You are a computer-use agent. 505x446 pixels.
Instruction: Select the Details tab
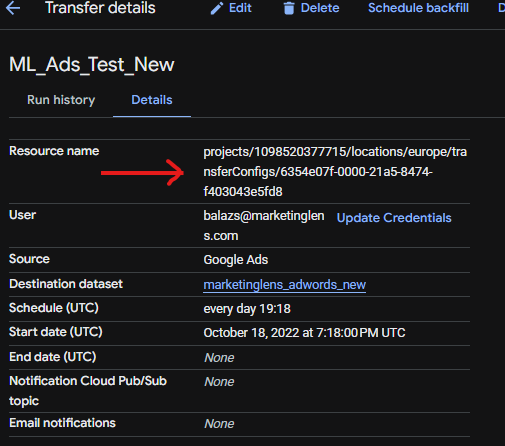pyautogui.click(x=152, y=100)
